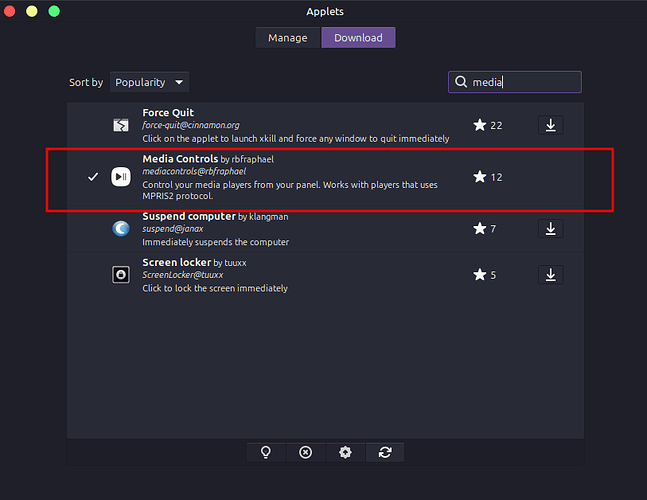
Task: Select the Media Controls applet row
Action: (300, 177)
